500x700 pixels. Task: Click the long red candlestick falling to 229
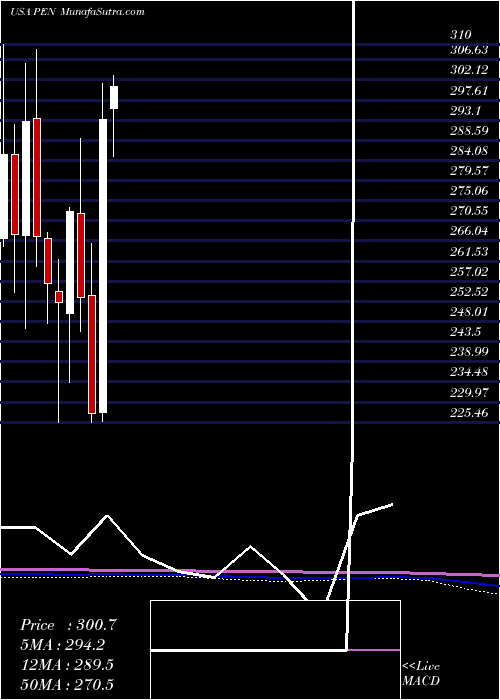pos(92,354)
